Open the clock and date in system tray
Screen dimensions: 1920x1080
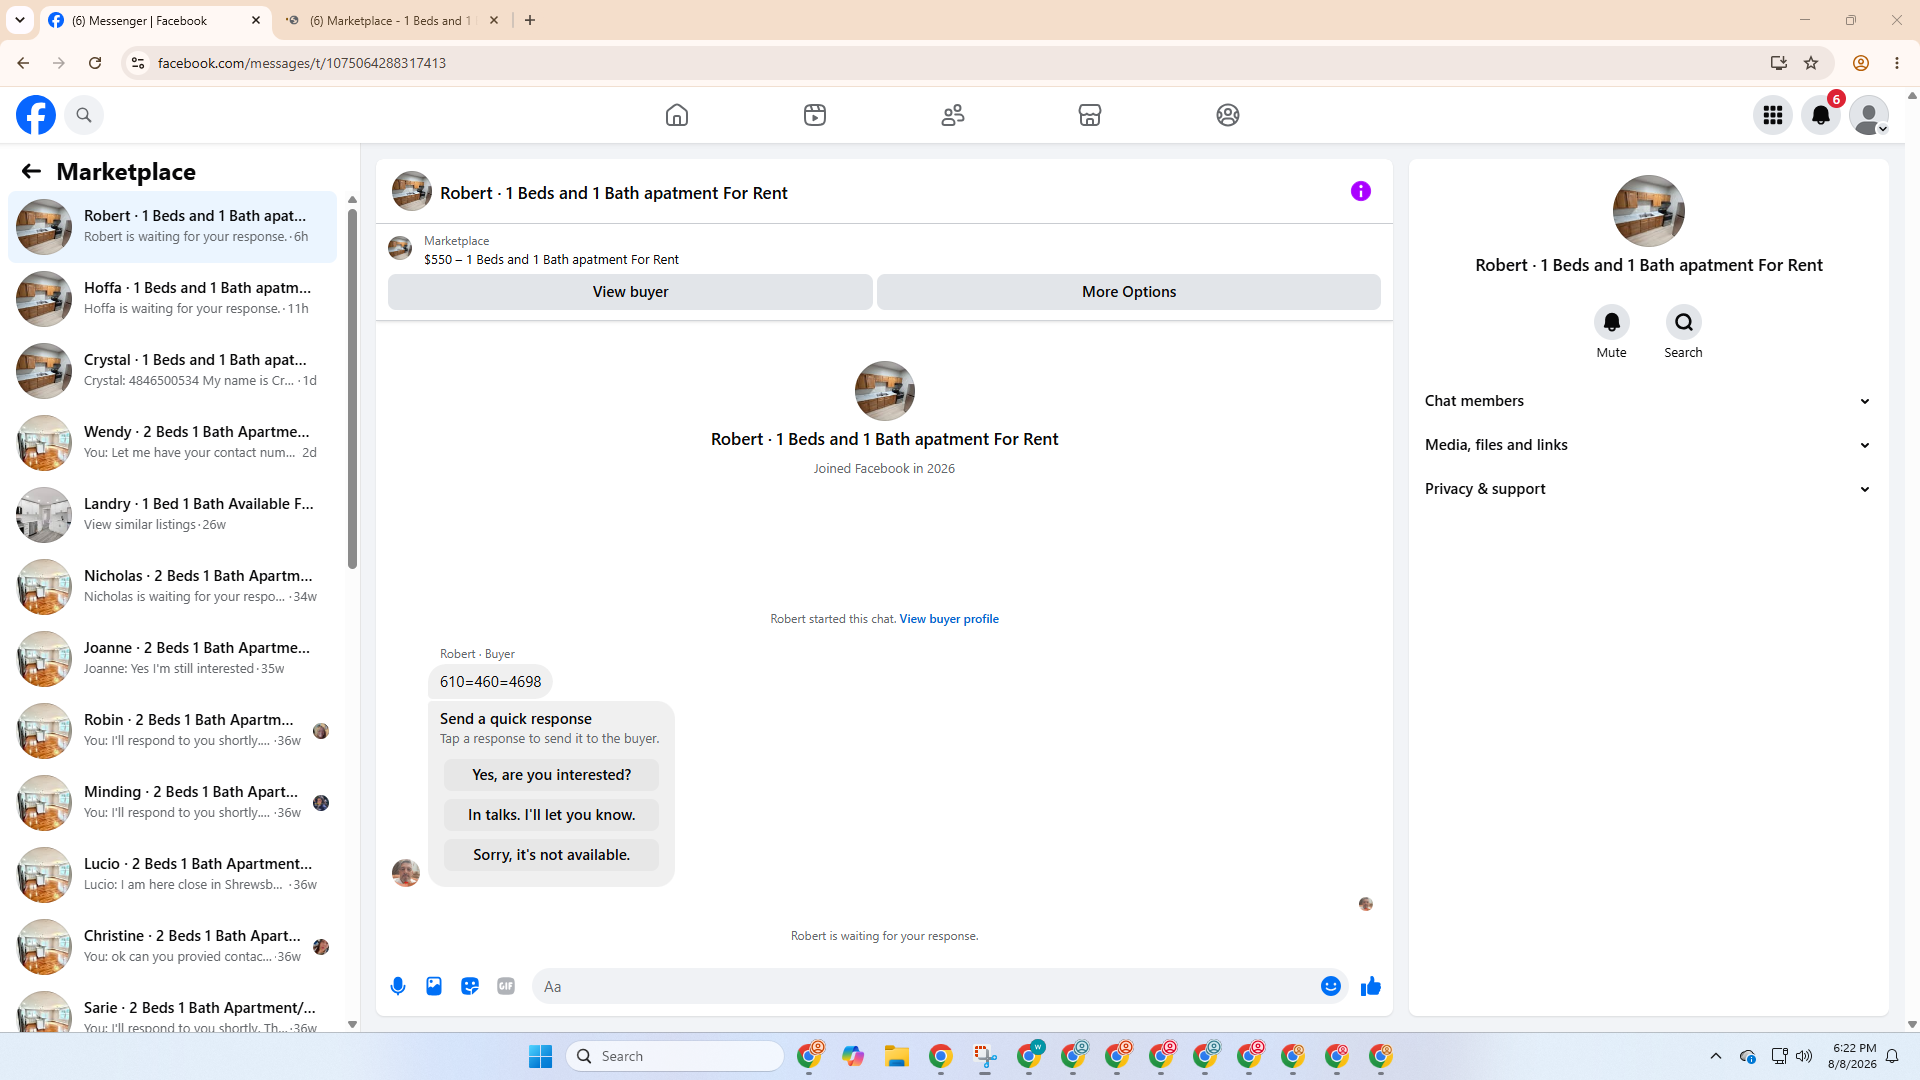tap(1852, 1056)
